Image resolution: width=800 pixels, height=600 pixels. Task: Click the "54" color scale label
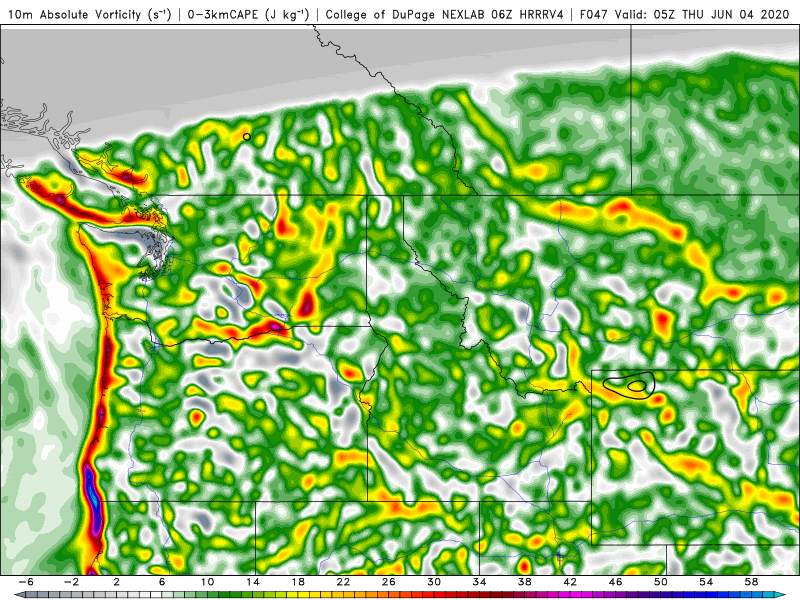[706, 582]
